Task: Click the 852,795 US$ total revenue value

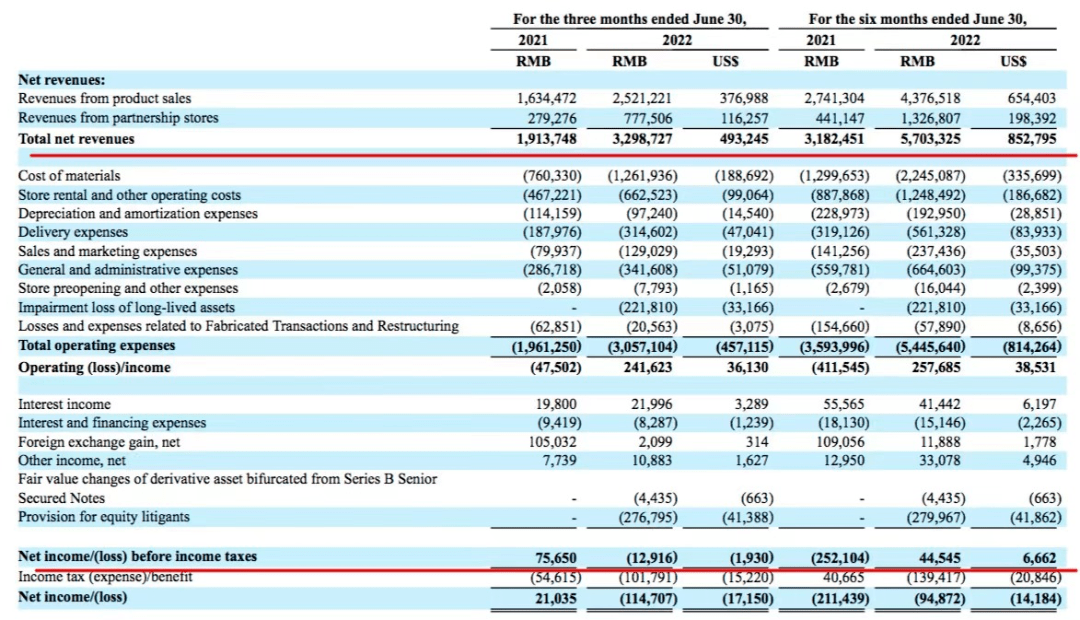Action: pyautogui.click(x=1031, y=139)
